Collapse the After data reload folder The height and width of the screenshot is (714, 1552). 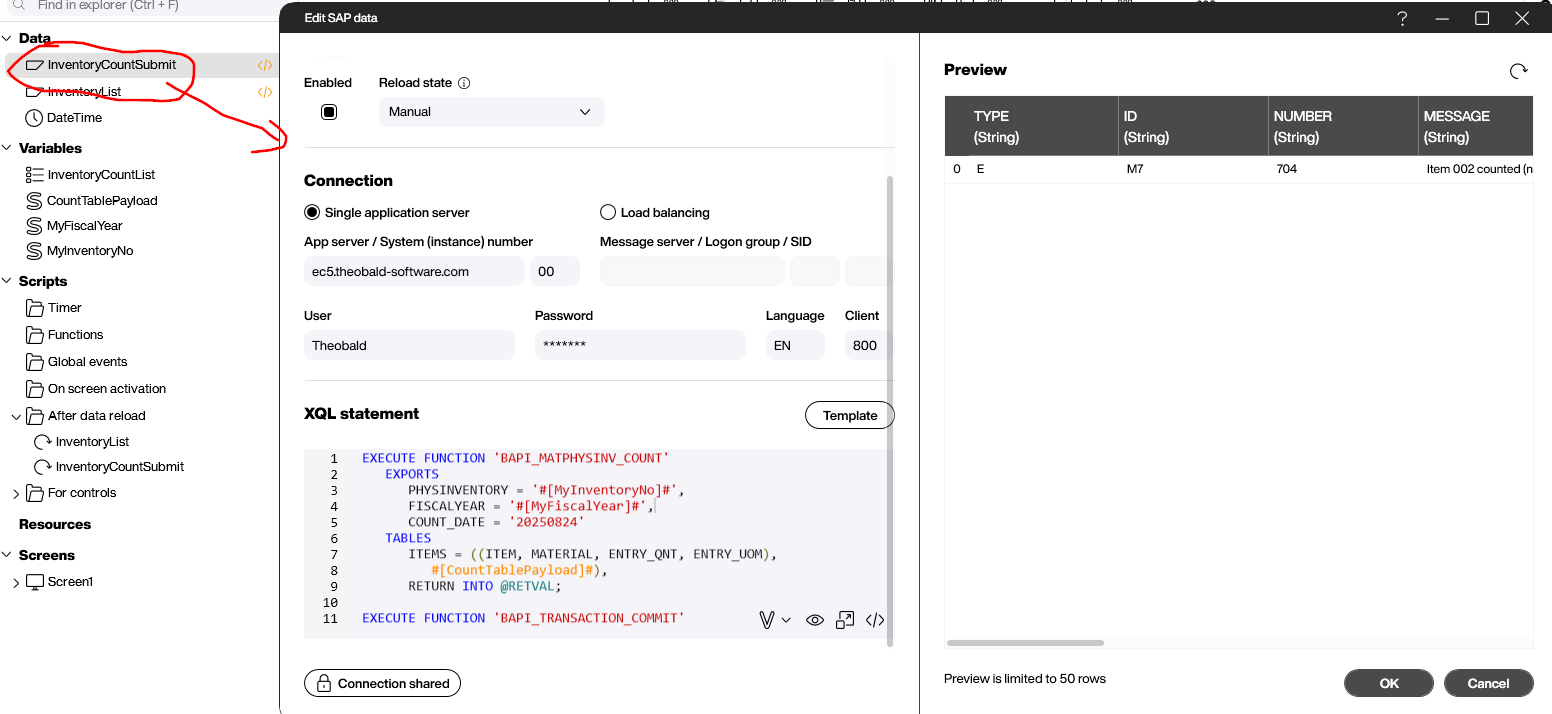(16, 416)
